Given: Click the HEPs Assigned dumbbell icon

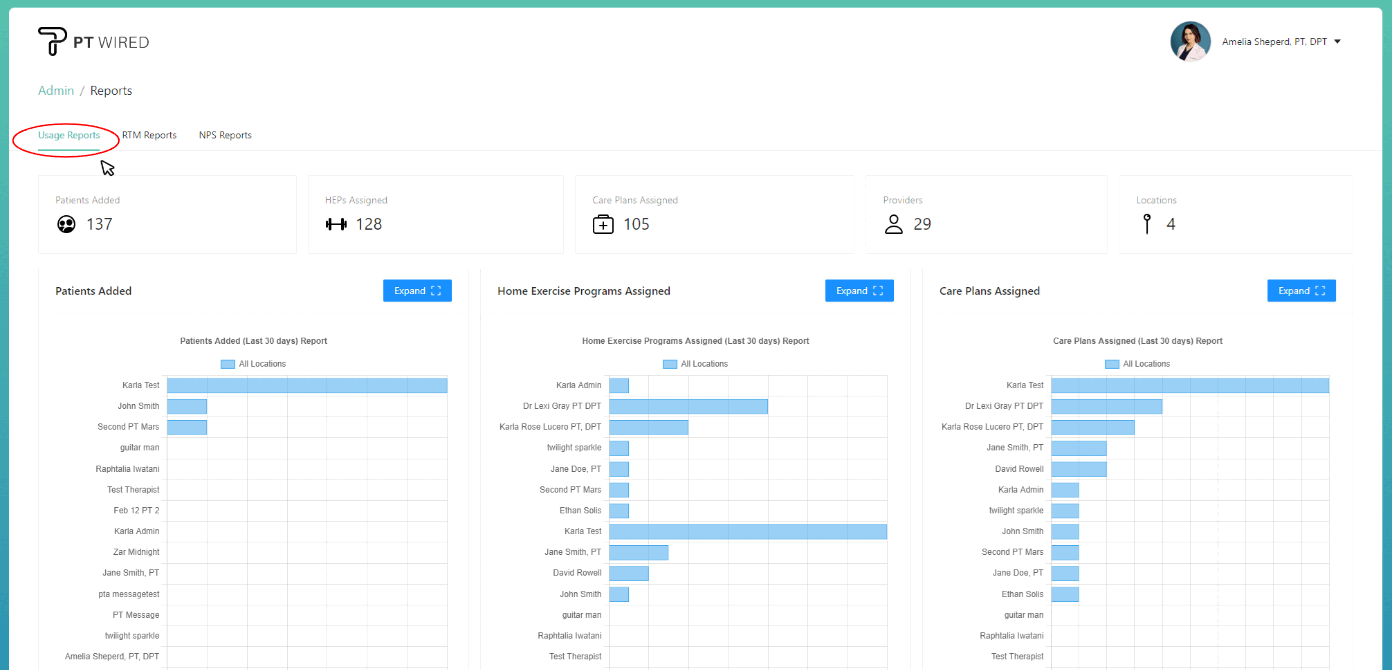Looking at the screenshot, I should coord(336,224).
